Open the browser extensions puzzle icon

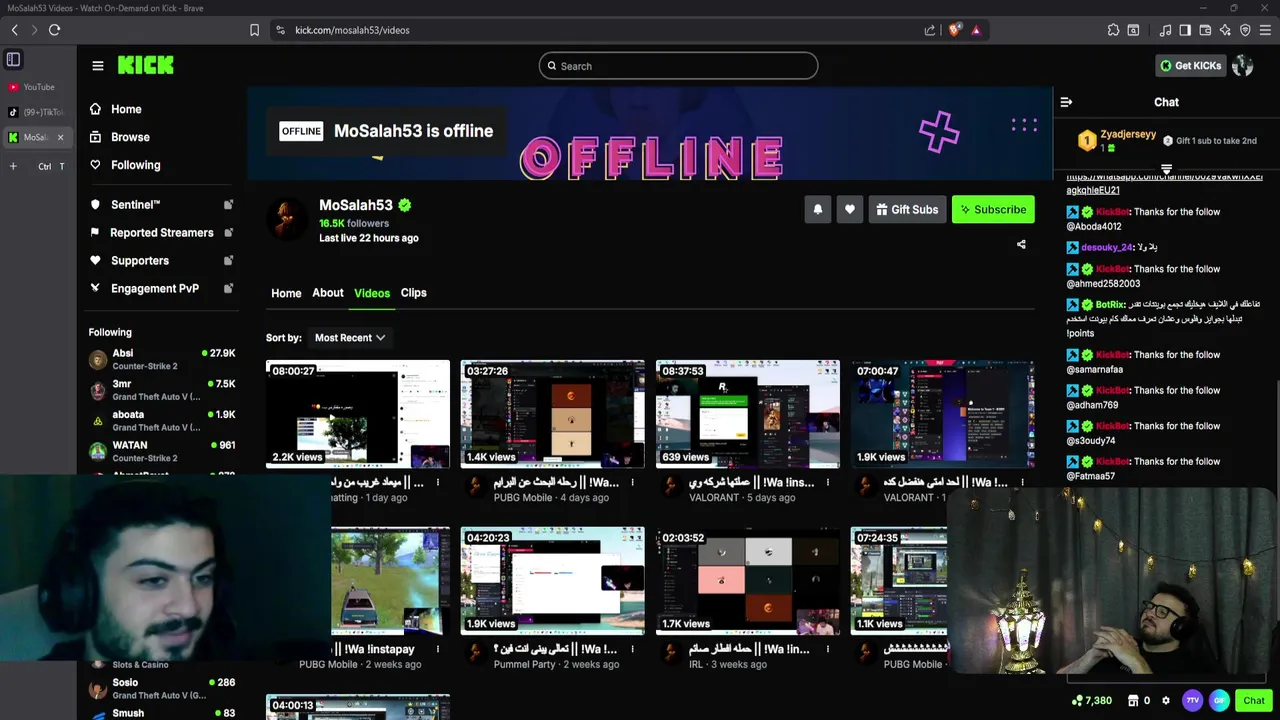1113,30
